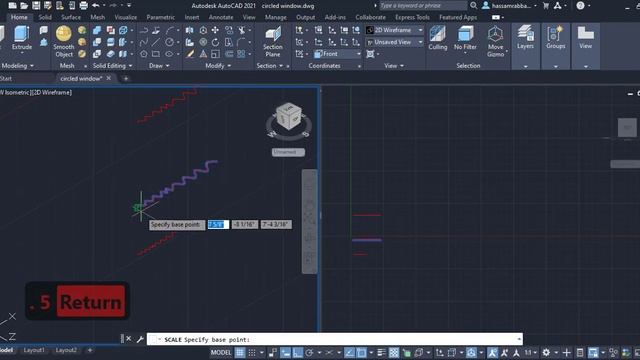640x360 pixels.
Task: Expand the Modify panel
Action: click(x=218, y=66)
